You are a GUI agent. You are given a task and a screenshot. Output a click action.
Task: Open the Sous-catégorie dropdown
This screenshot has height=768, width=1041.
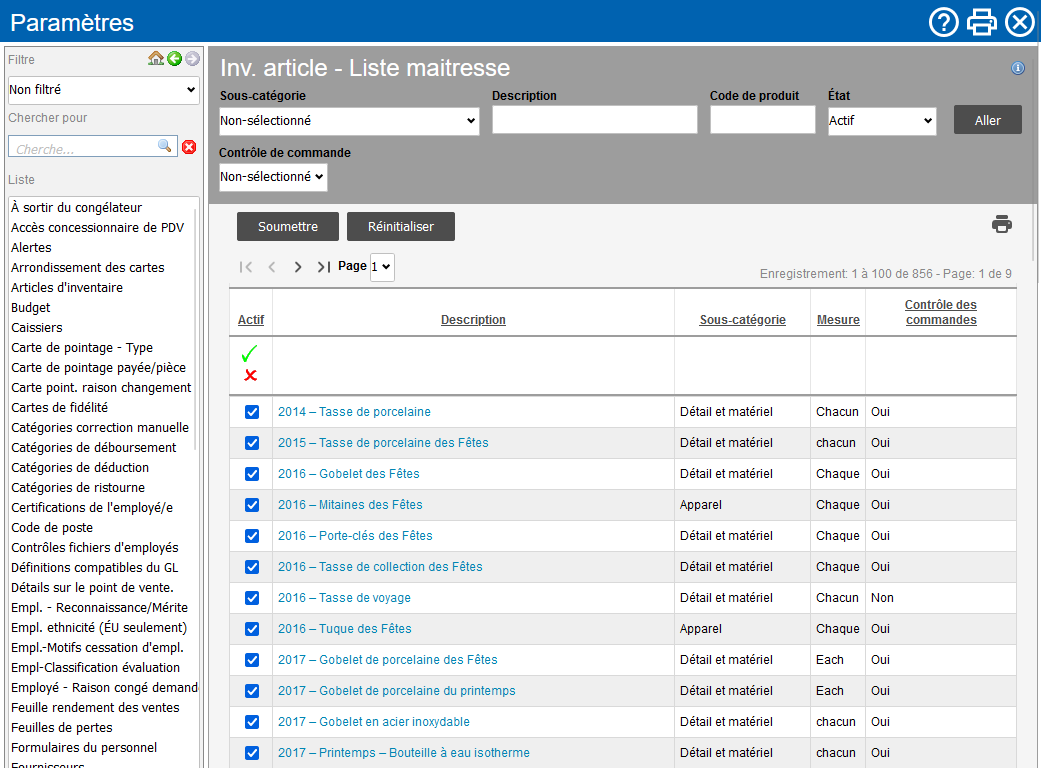point(349,121)
